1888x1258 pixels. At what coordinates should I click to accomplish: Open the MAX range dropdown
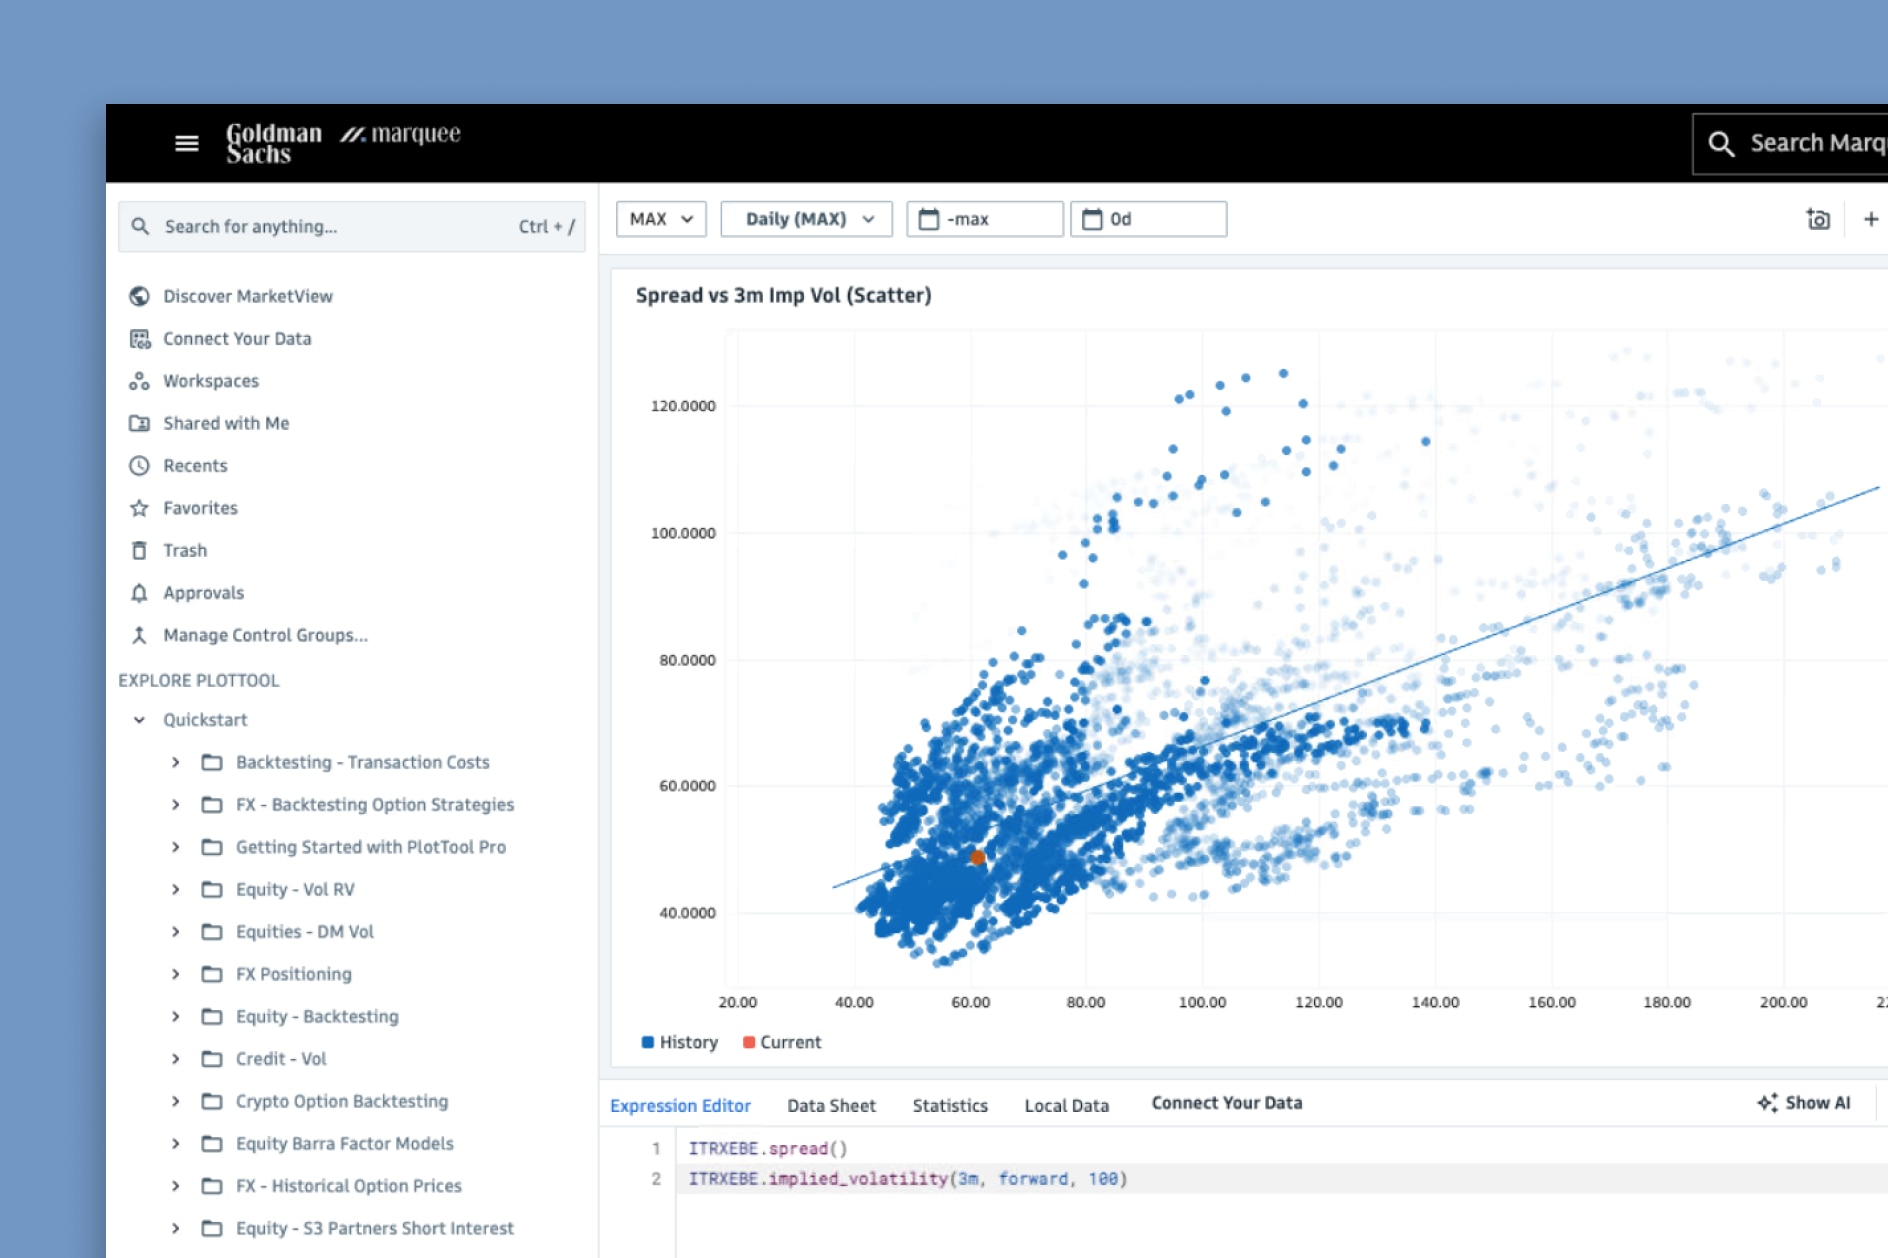pyautogui.click(x=661, y=219)
